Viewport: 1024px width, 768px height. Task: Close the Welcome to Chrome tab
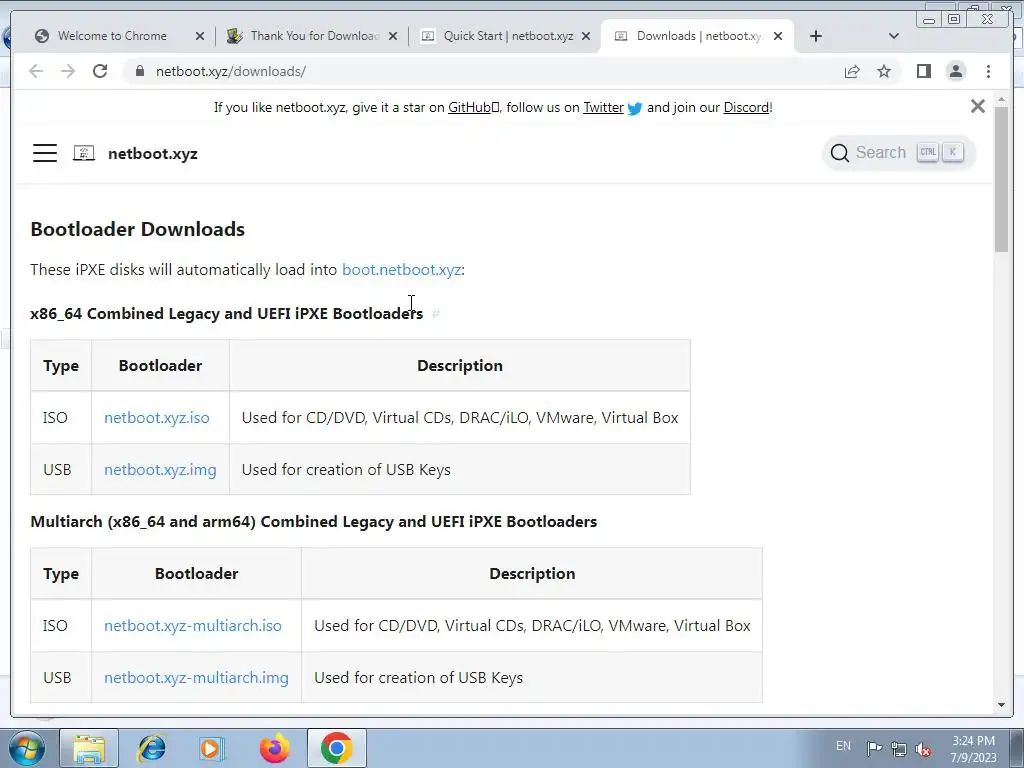pyautogui.click(x=200, y=36)
